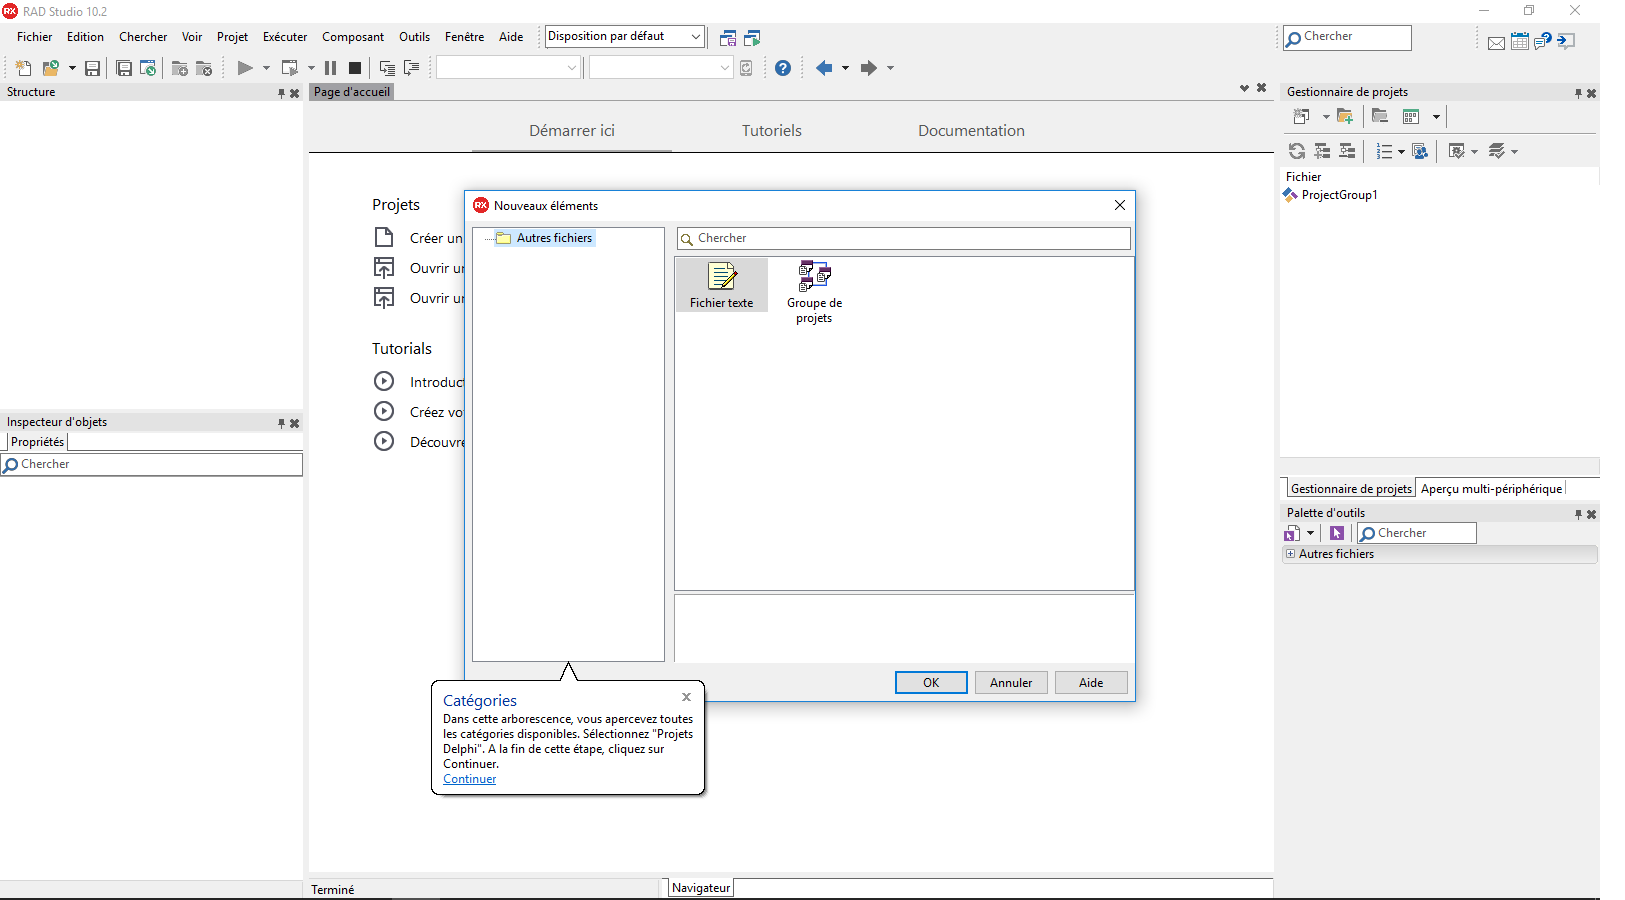Select the Propriétés tab in Inspecteur d'objets
Image resolution: width=1625 pixels, height=900 pixels.
coord(37,442)
